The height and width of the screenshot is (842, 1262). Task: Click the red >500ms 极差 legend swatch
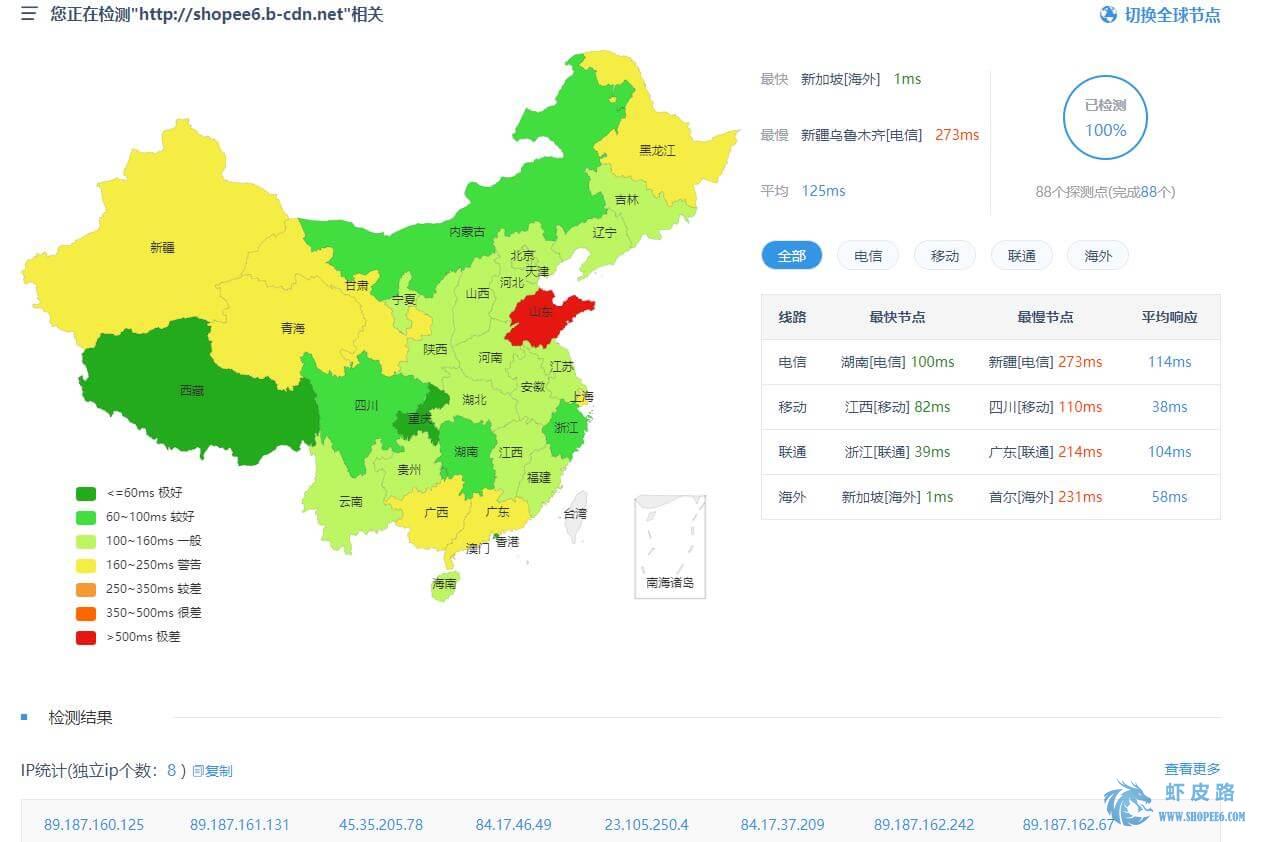(x=86, y=637)
